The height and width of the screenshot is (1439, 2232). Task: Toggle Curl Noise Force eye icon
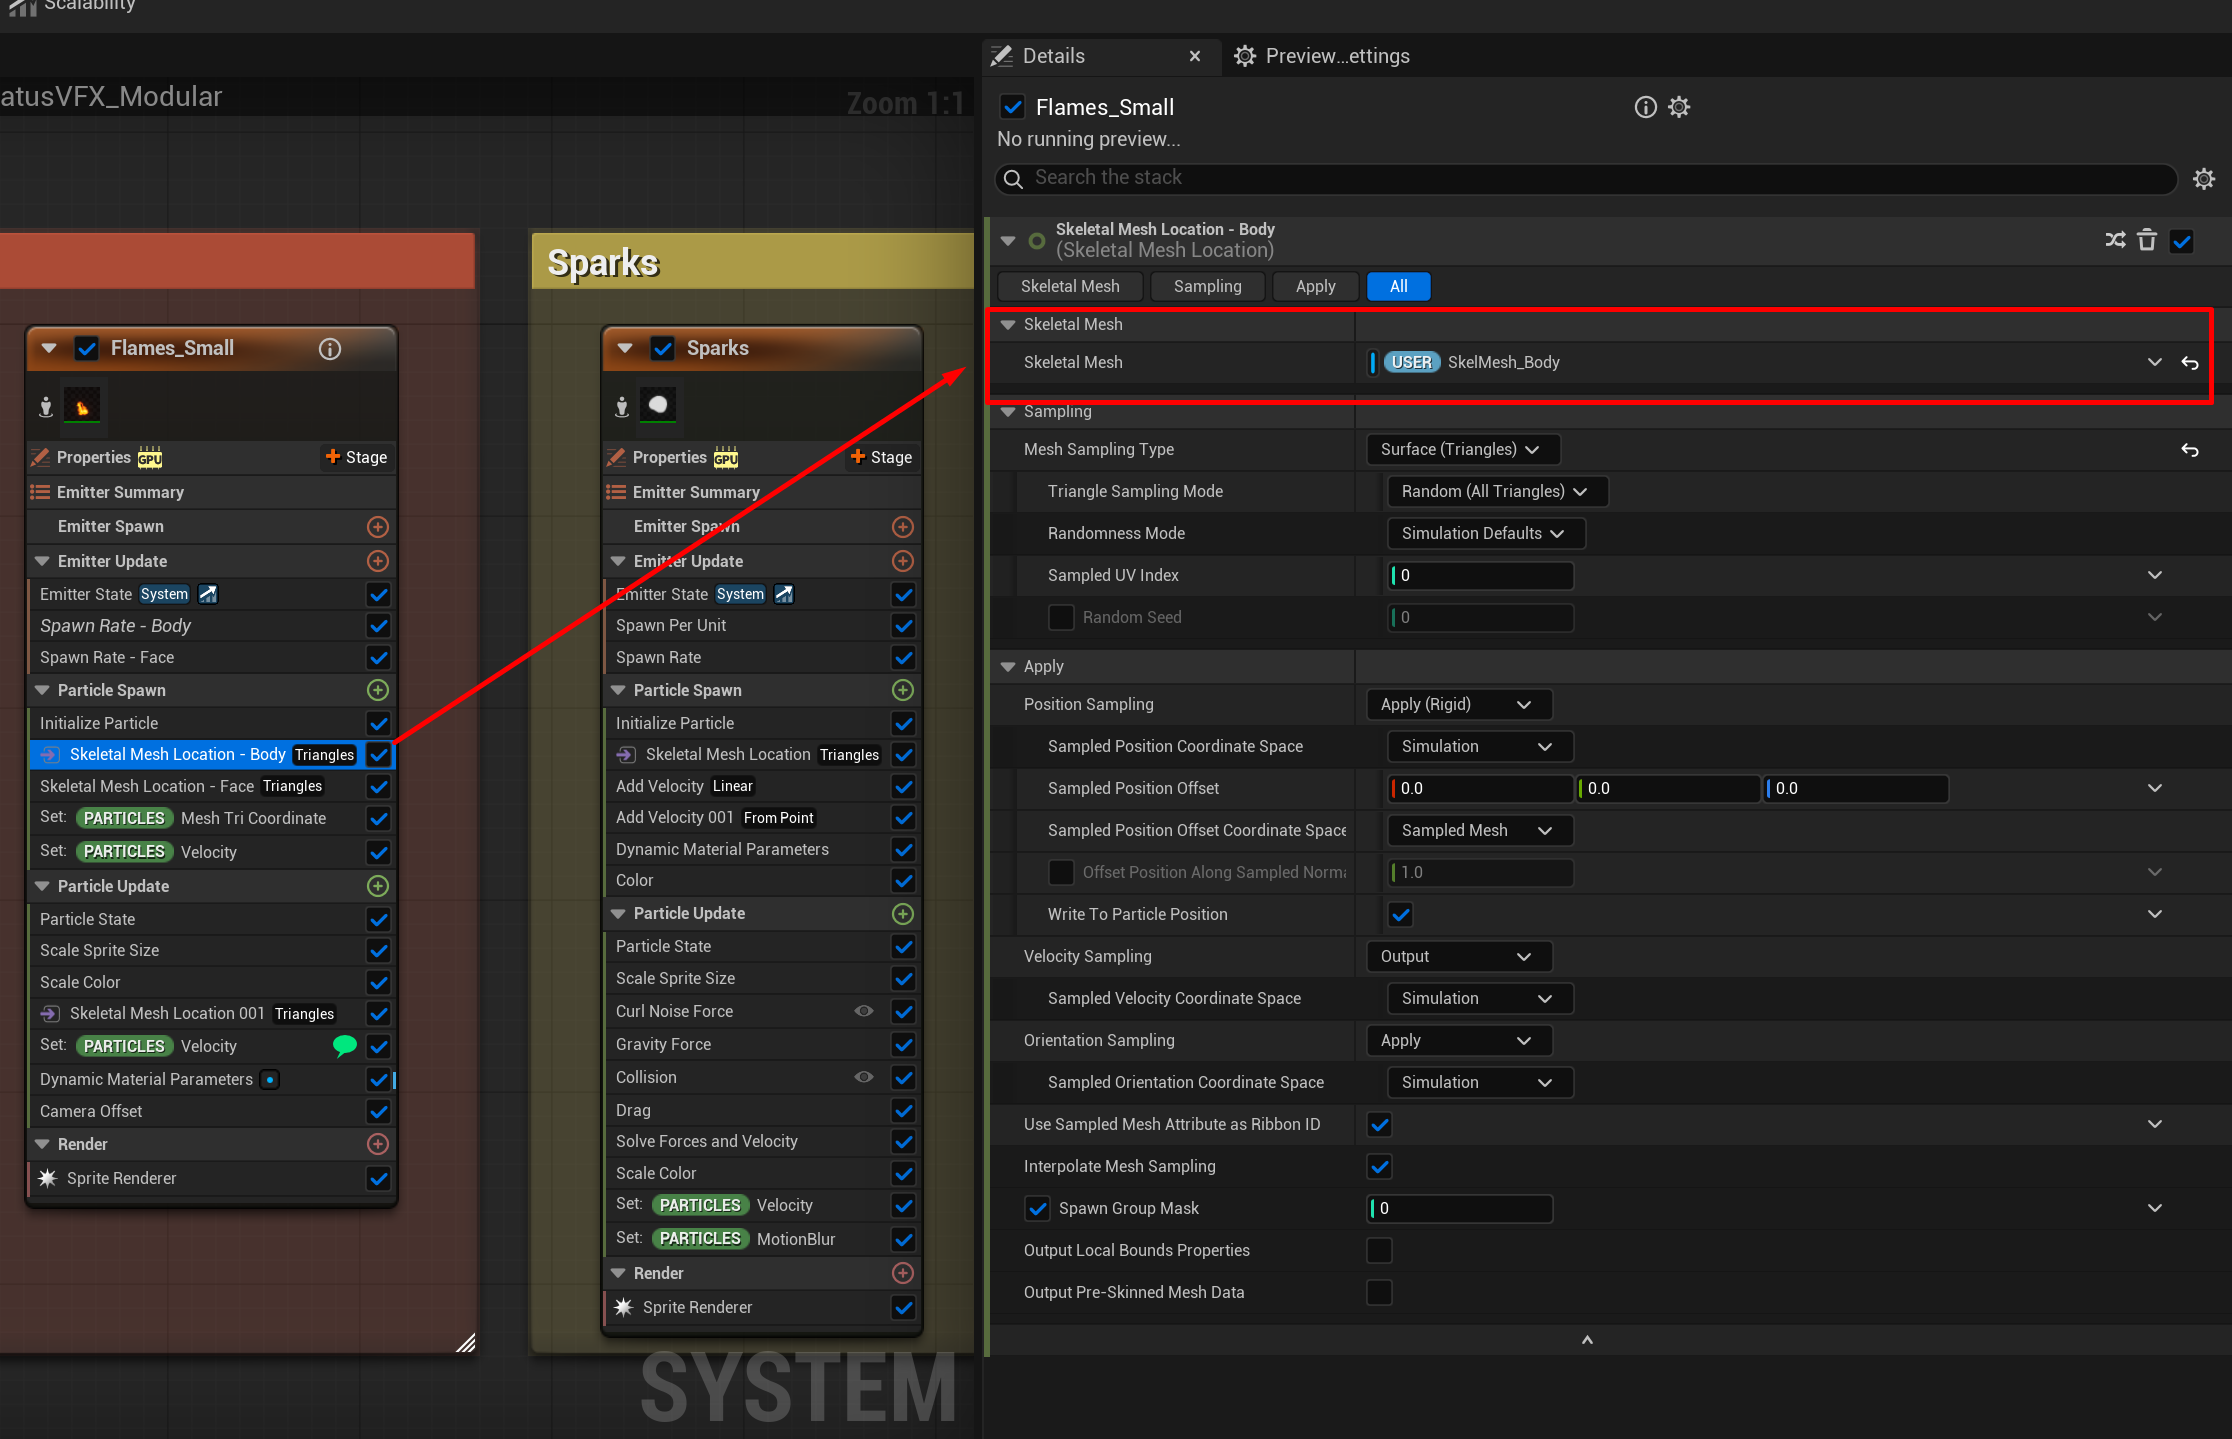pos(864,1011)
